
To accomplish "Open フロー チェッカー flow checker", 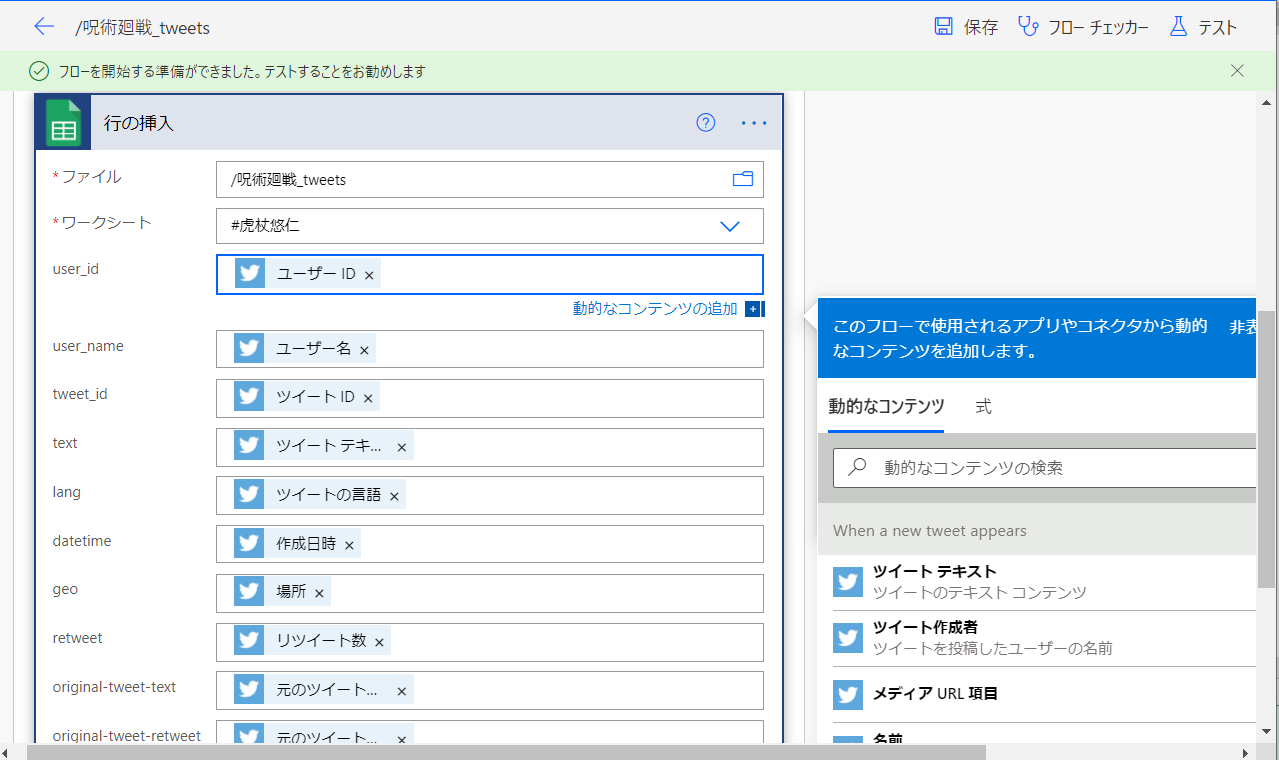I will pos(1083,27).
